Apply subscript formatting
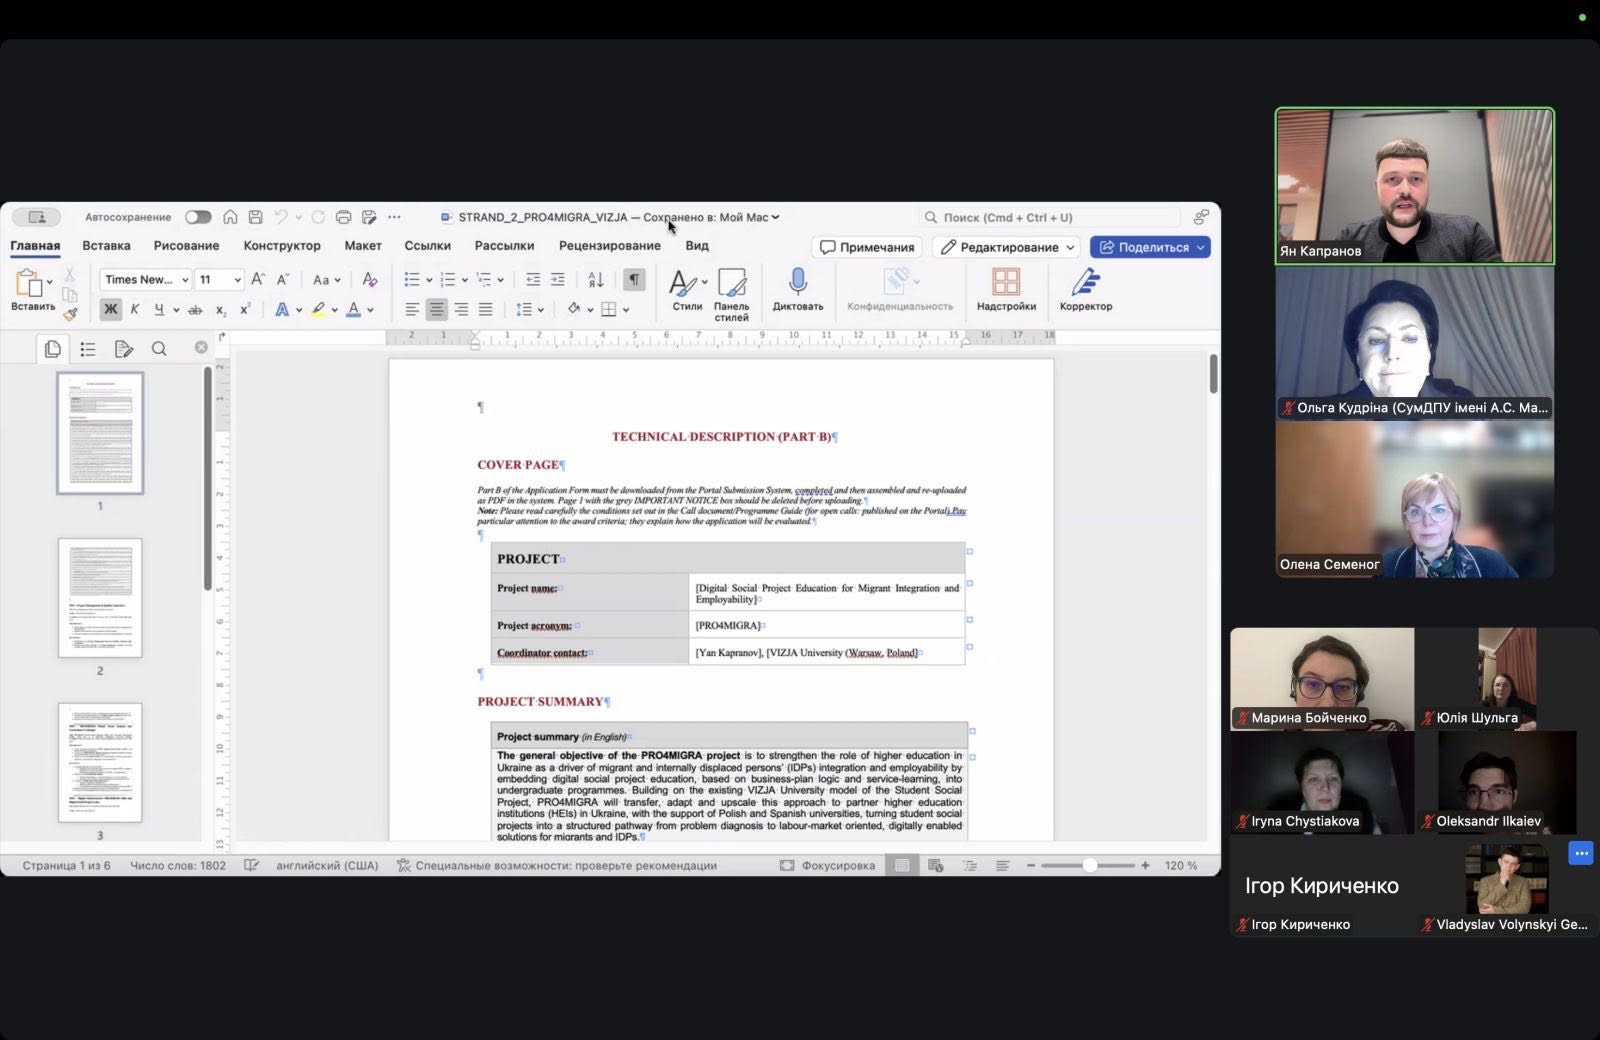The width and height of the screenshot is (1600, 1040). point(221,310)
